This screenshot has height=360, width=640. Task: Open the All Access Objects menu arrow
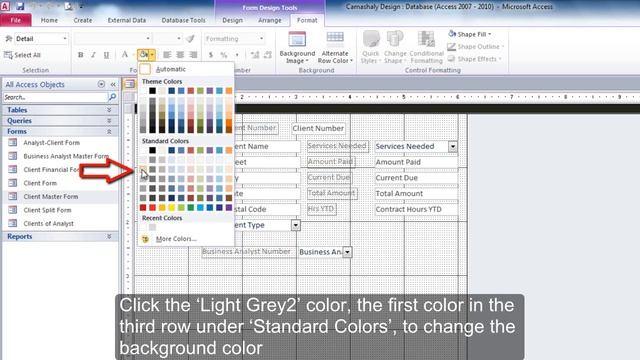(101, 84)
